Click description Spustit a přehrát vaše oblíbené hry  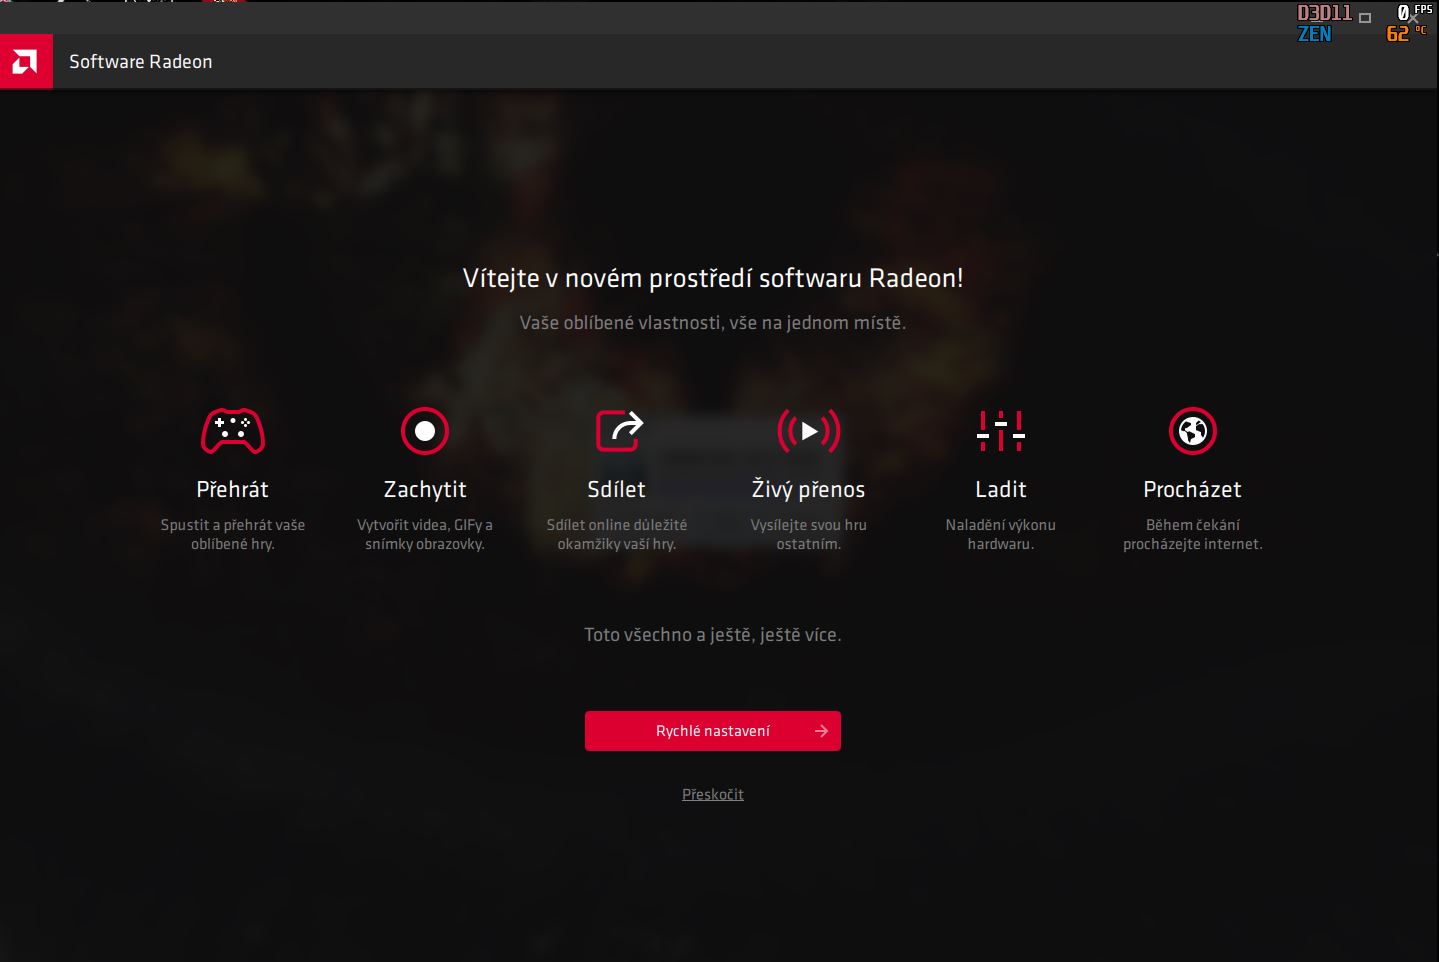[x=233, y=534]
